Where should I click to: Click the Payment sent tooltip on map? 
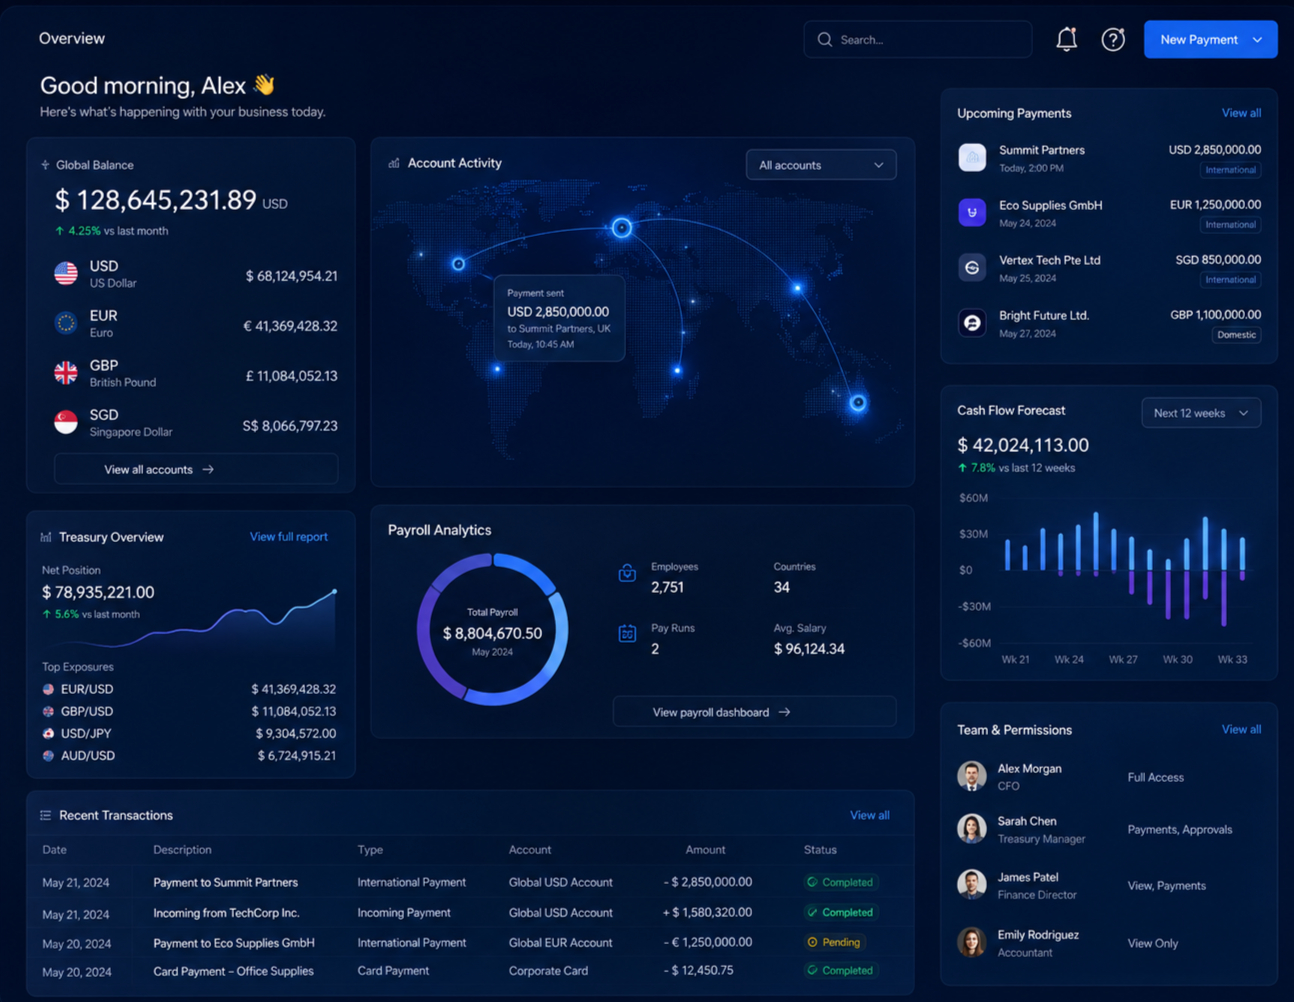pos(559,318)
